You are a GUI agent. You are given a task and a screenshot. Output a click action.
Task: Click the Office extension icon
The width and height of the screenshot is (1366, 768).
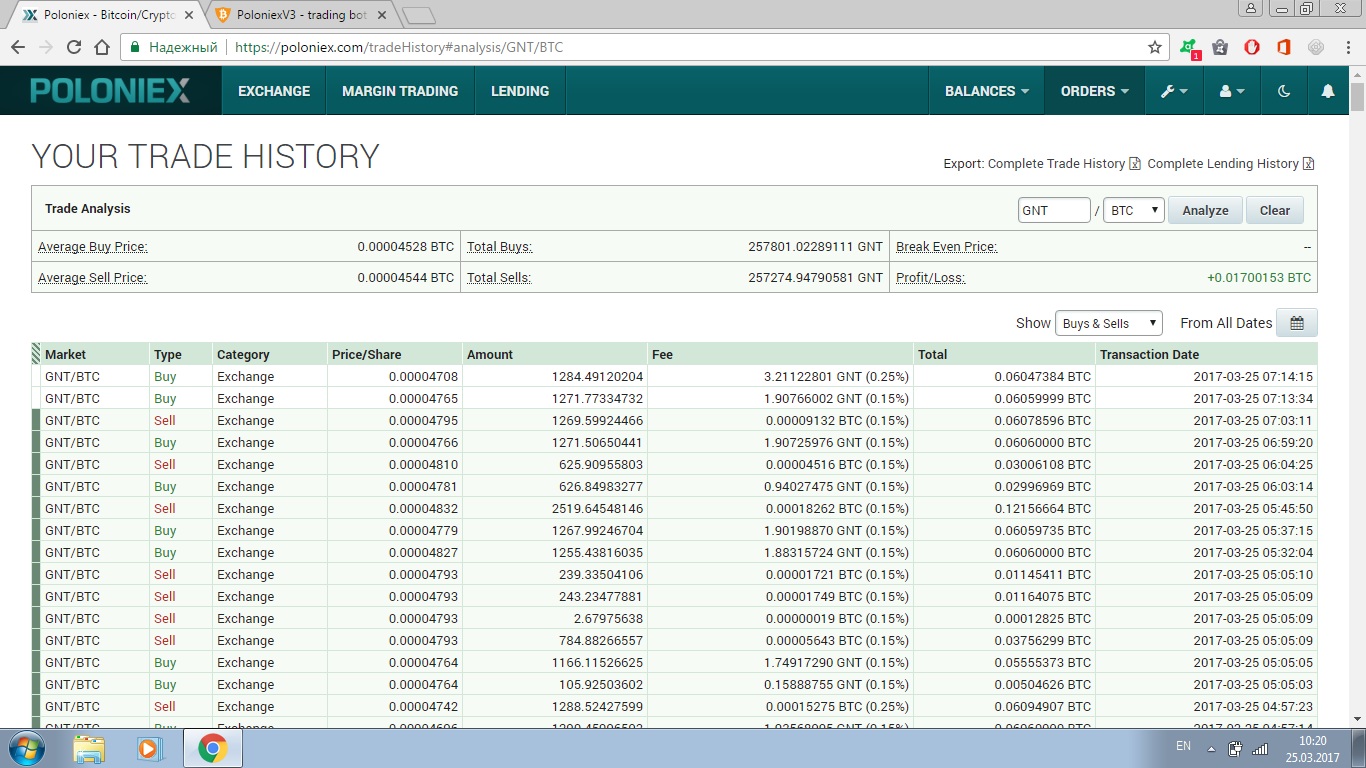point(1284,47)
